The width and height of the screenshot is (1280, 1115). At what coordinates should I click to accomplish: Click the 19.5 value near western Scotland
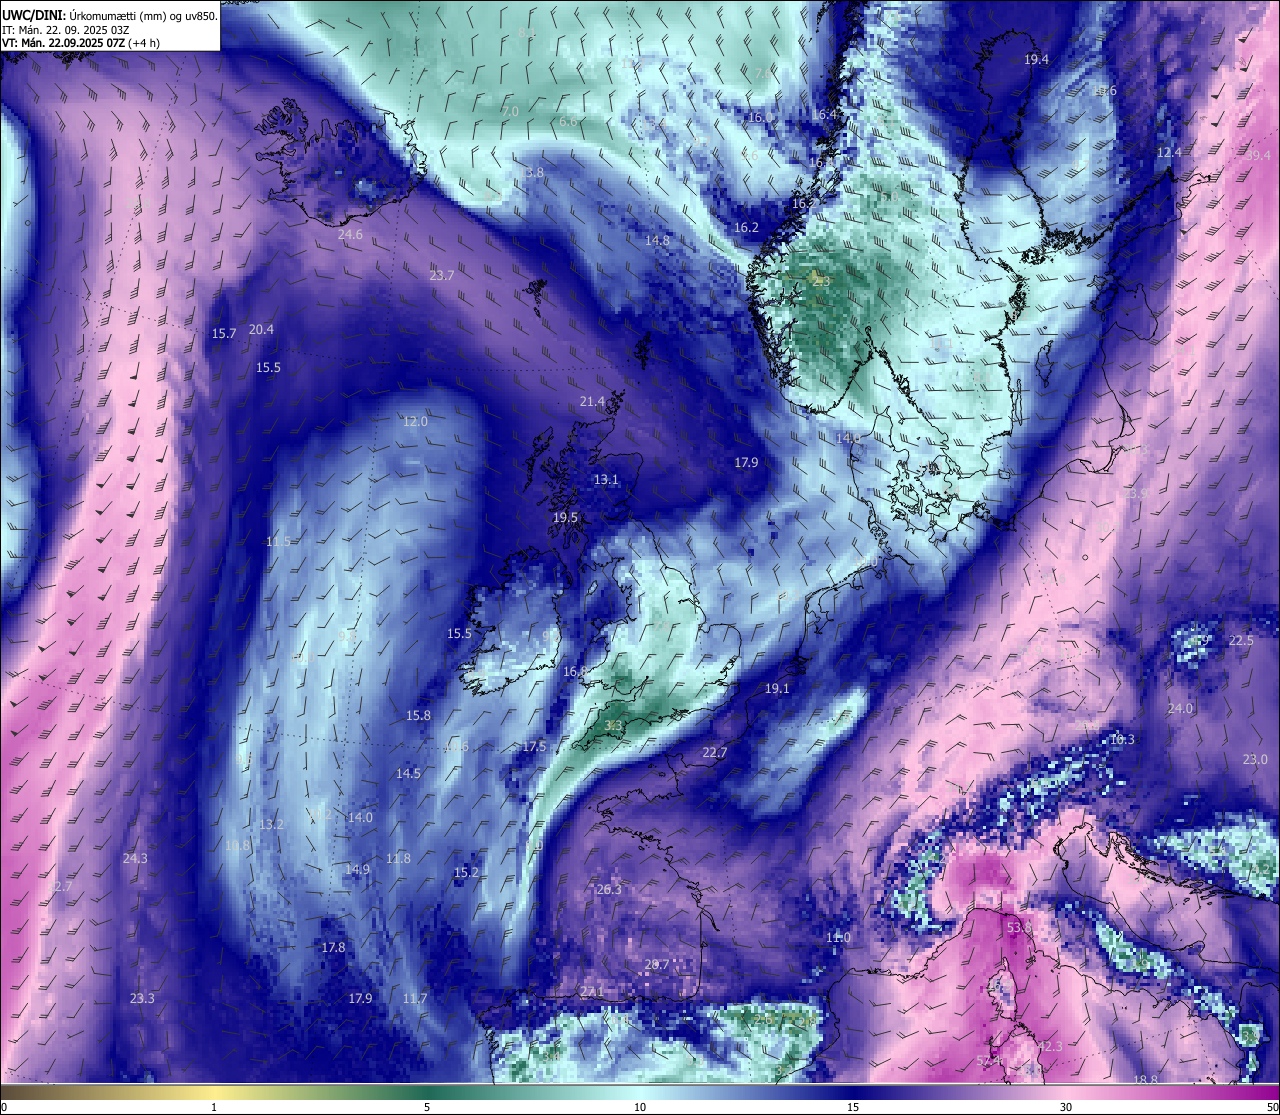click(565, 518)
